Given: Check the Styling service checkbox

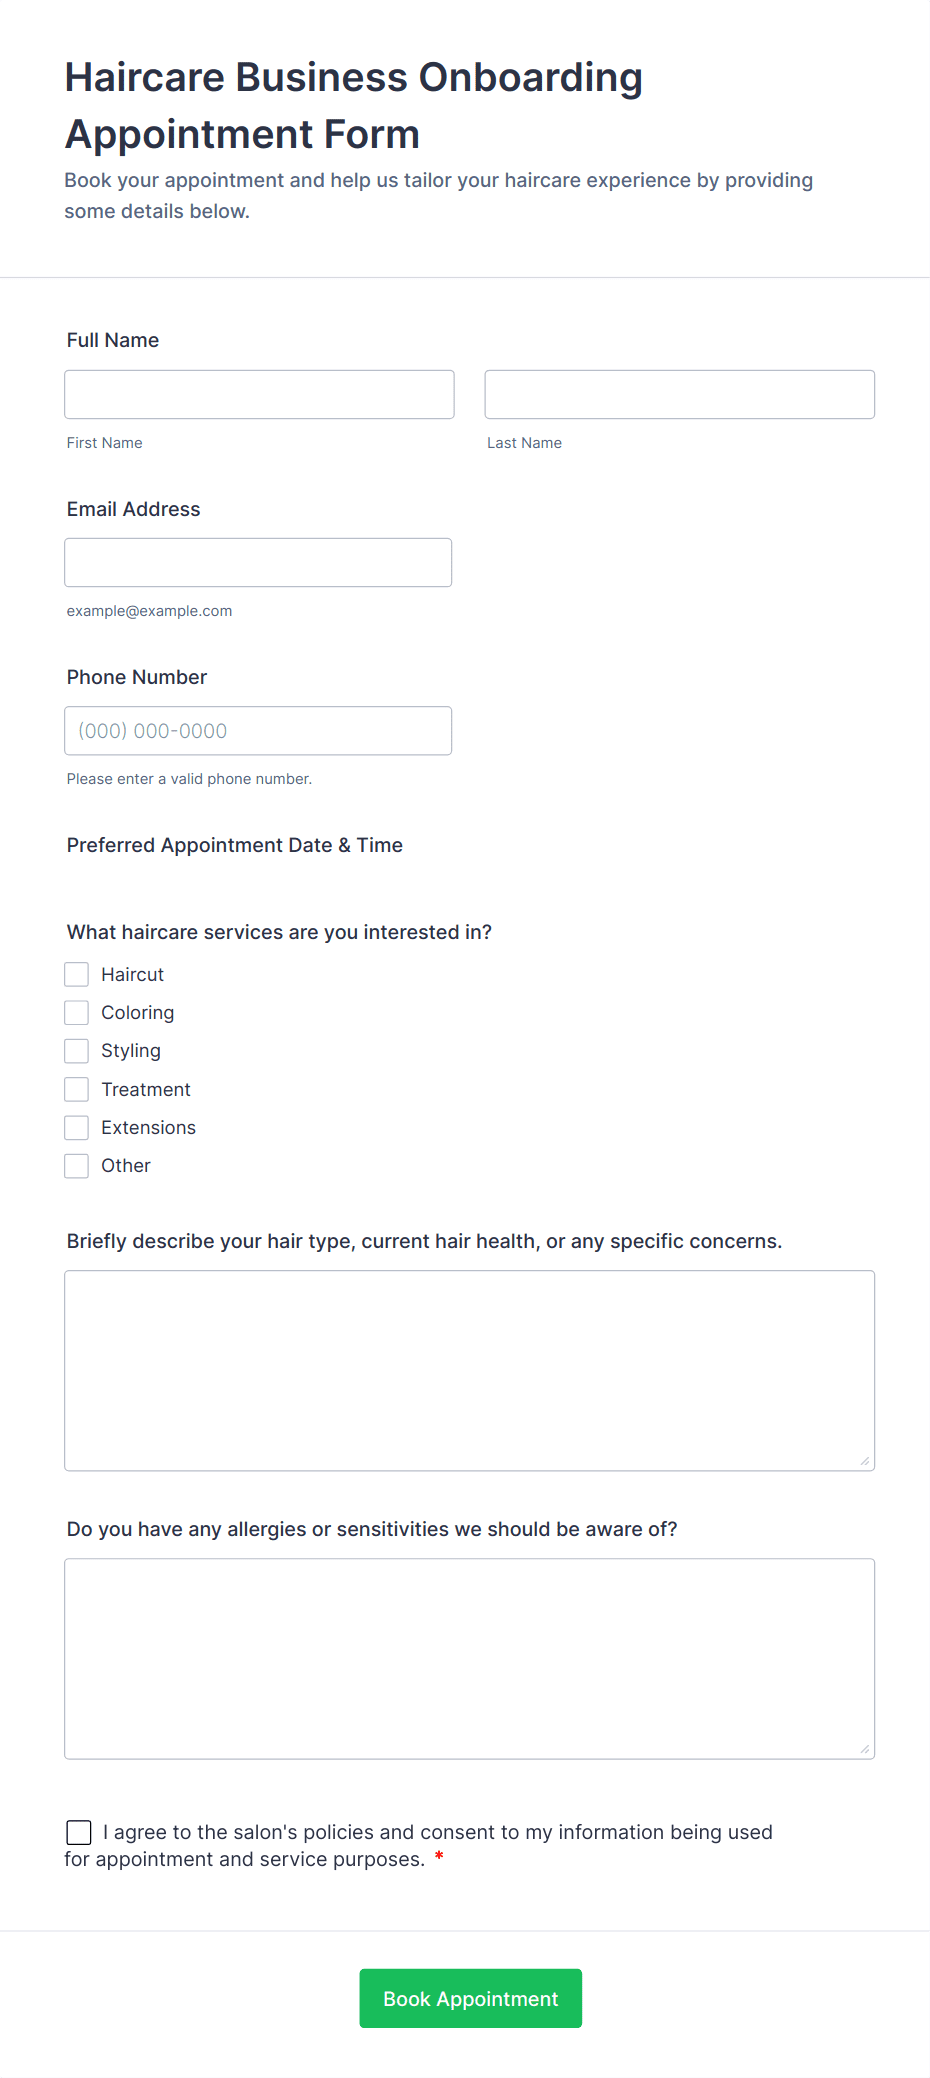Looking at the screenshot, I should tap(77, 1050).
